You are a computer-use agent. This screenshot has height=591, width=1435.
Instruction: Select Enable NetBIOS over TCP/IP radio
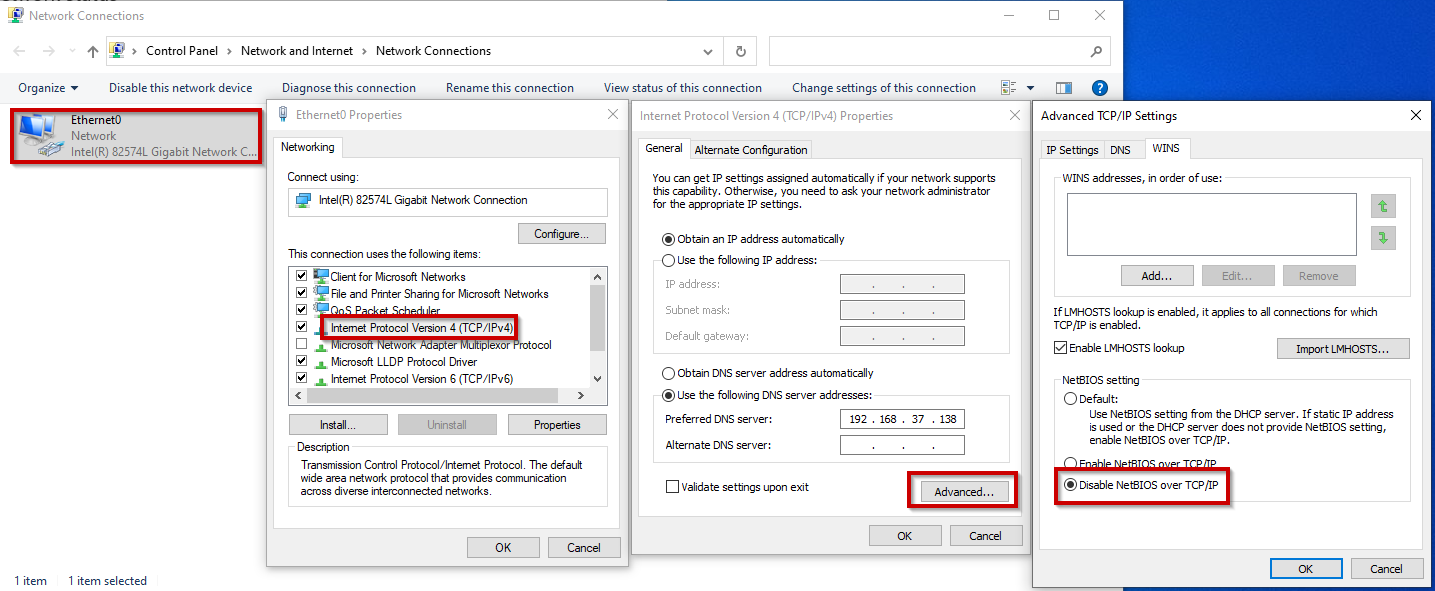coord(1070,464)
